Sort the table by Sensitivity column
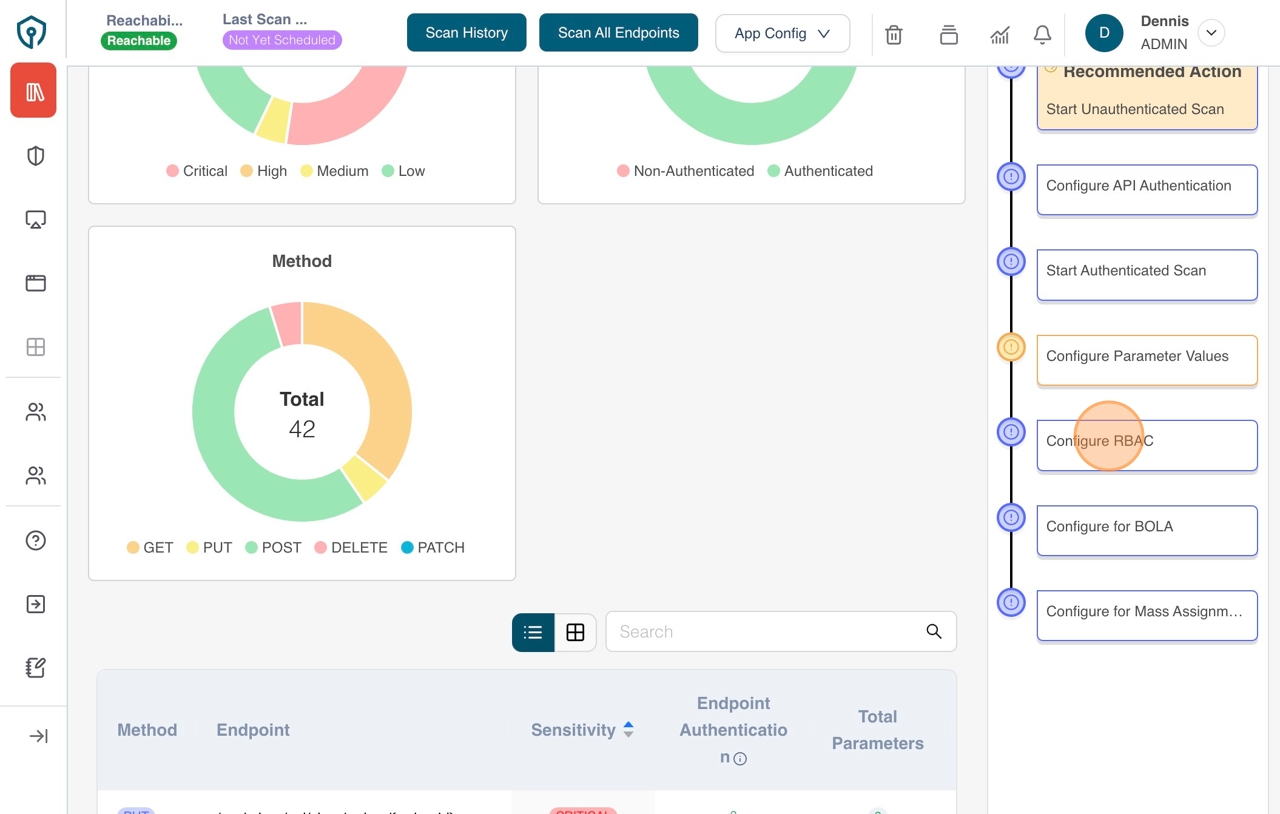1280x814 pixels. (x=629, y=730)
